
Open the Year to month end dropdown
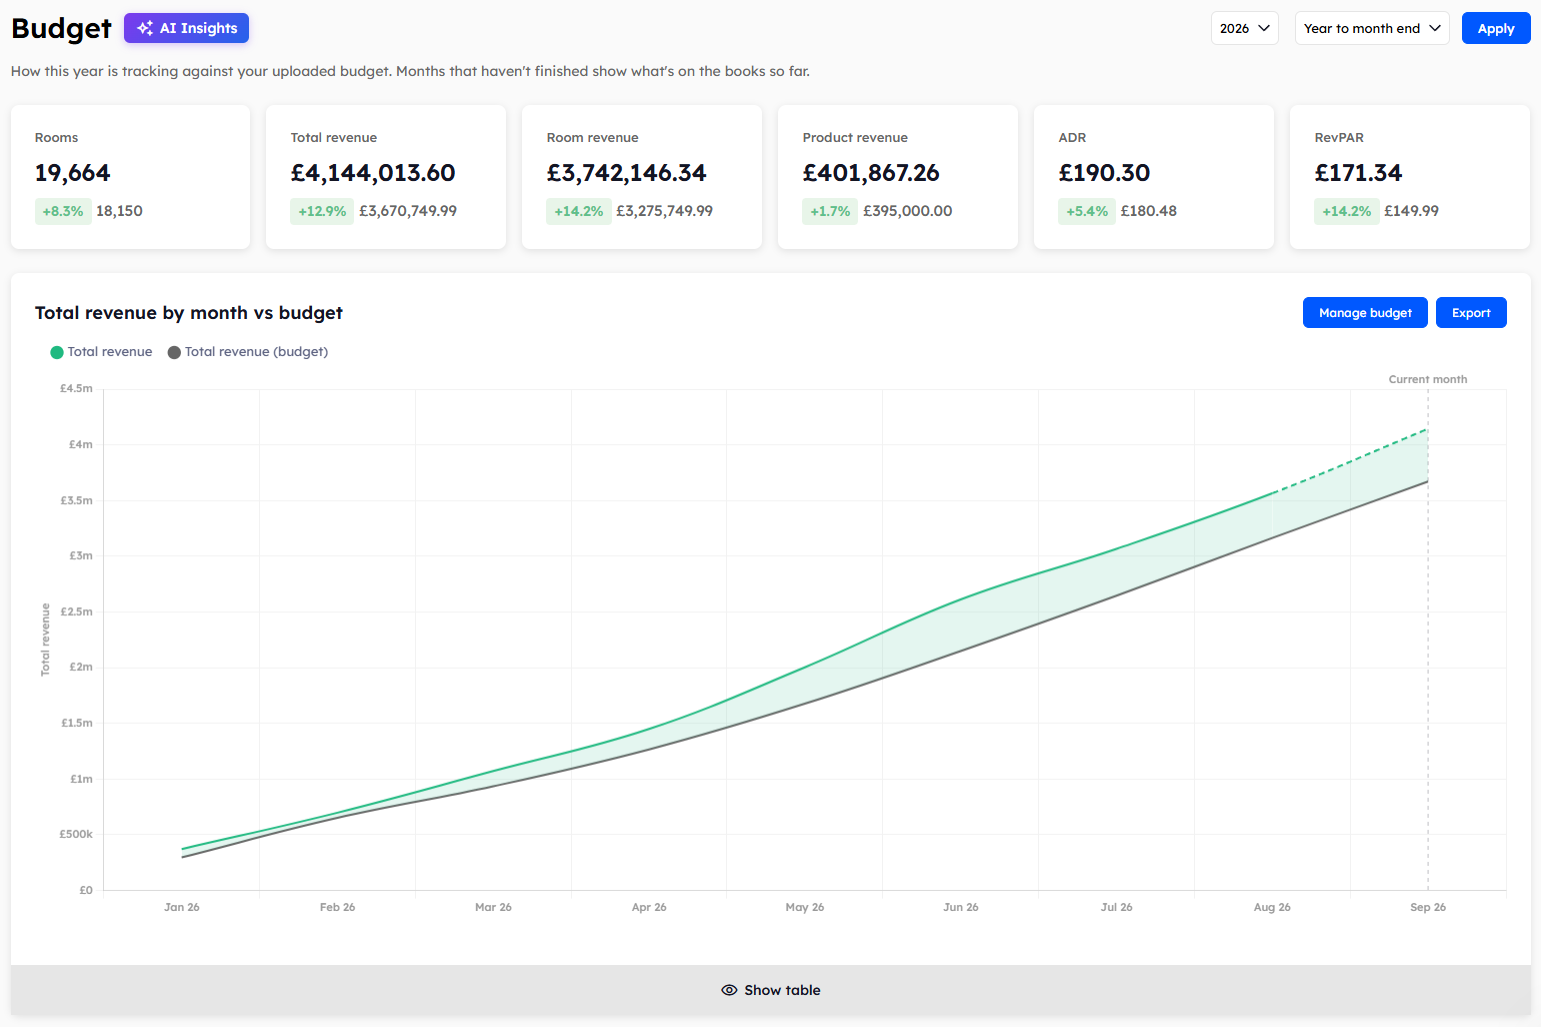[x=1372, y=28]
